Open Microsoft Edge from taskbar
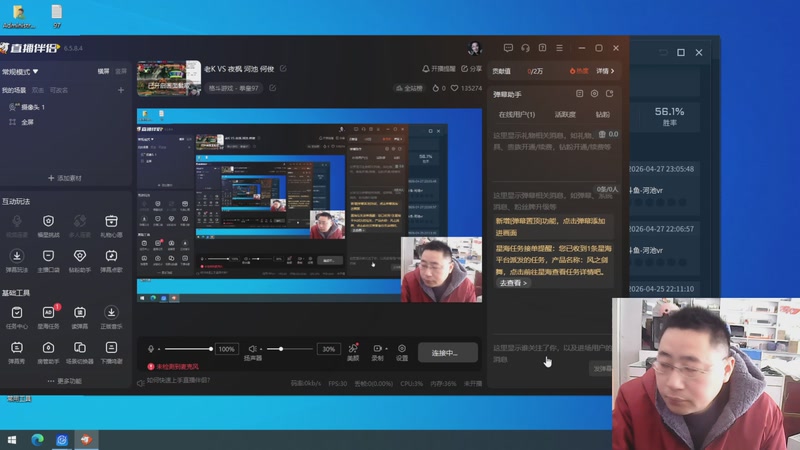 click(37, 440)
